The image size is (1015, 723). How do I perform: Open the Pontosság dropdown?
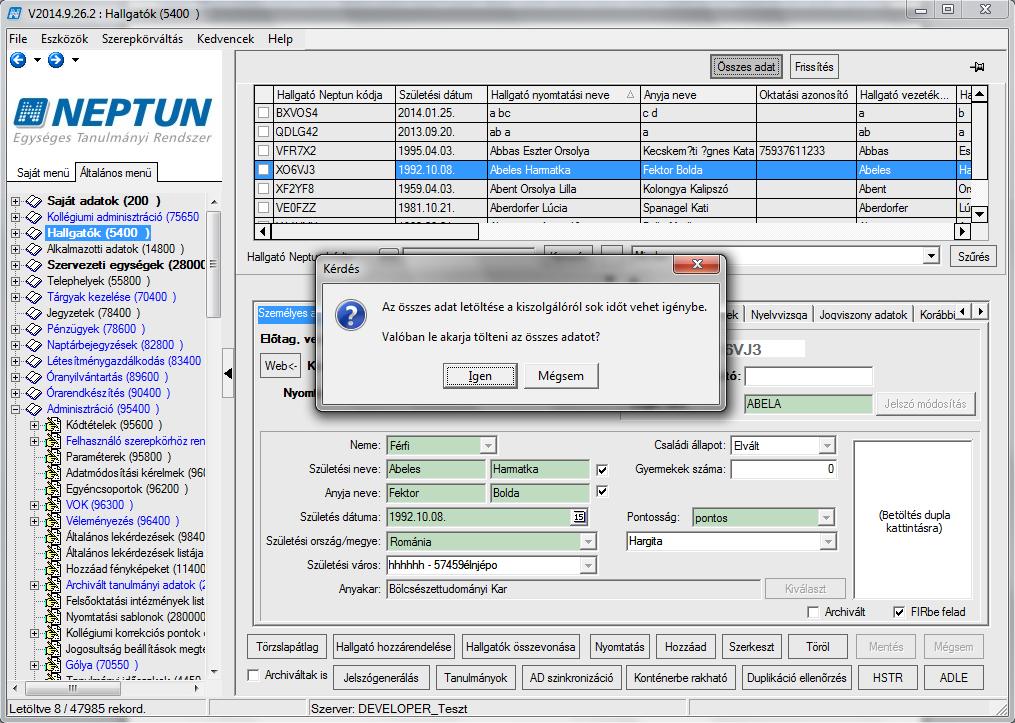coord(826,518)
